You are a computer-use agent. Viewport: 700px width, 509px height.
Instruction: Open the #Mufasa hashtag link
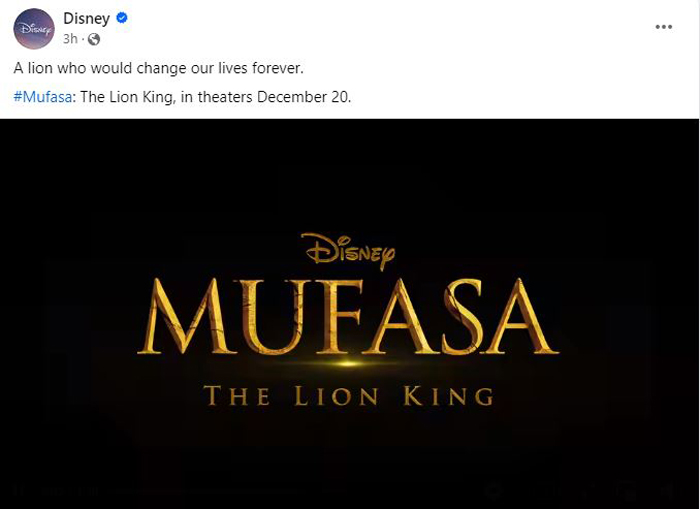[42, 97]
